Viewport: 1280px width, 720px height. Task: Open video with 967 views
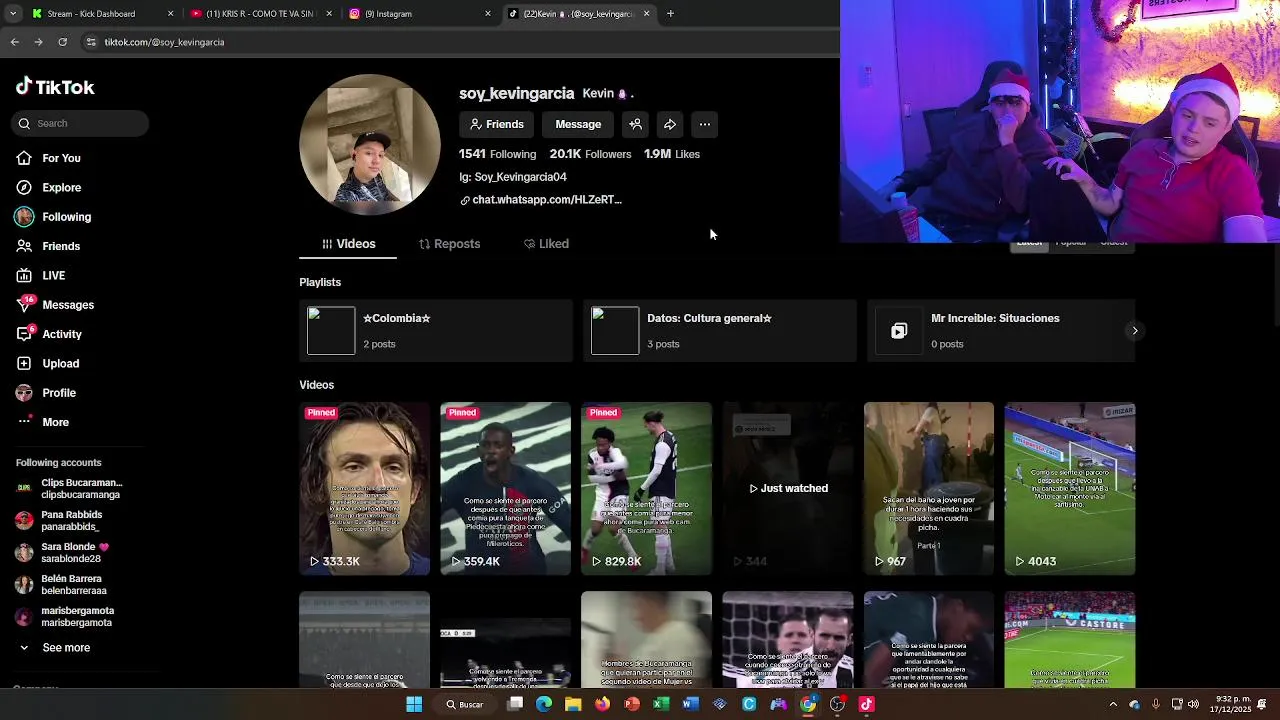[x=929, y=489]
